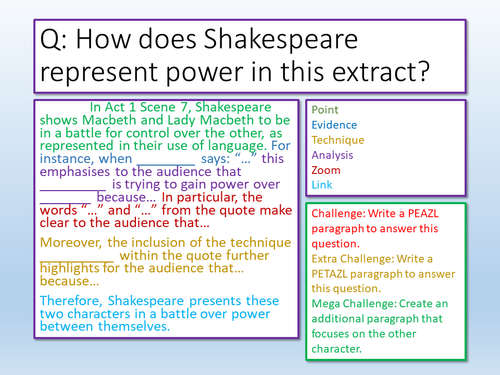Click the green 'In Act 1 Scene 7' sentence
500x375 pixels.
pos(165,126)
